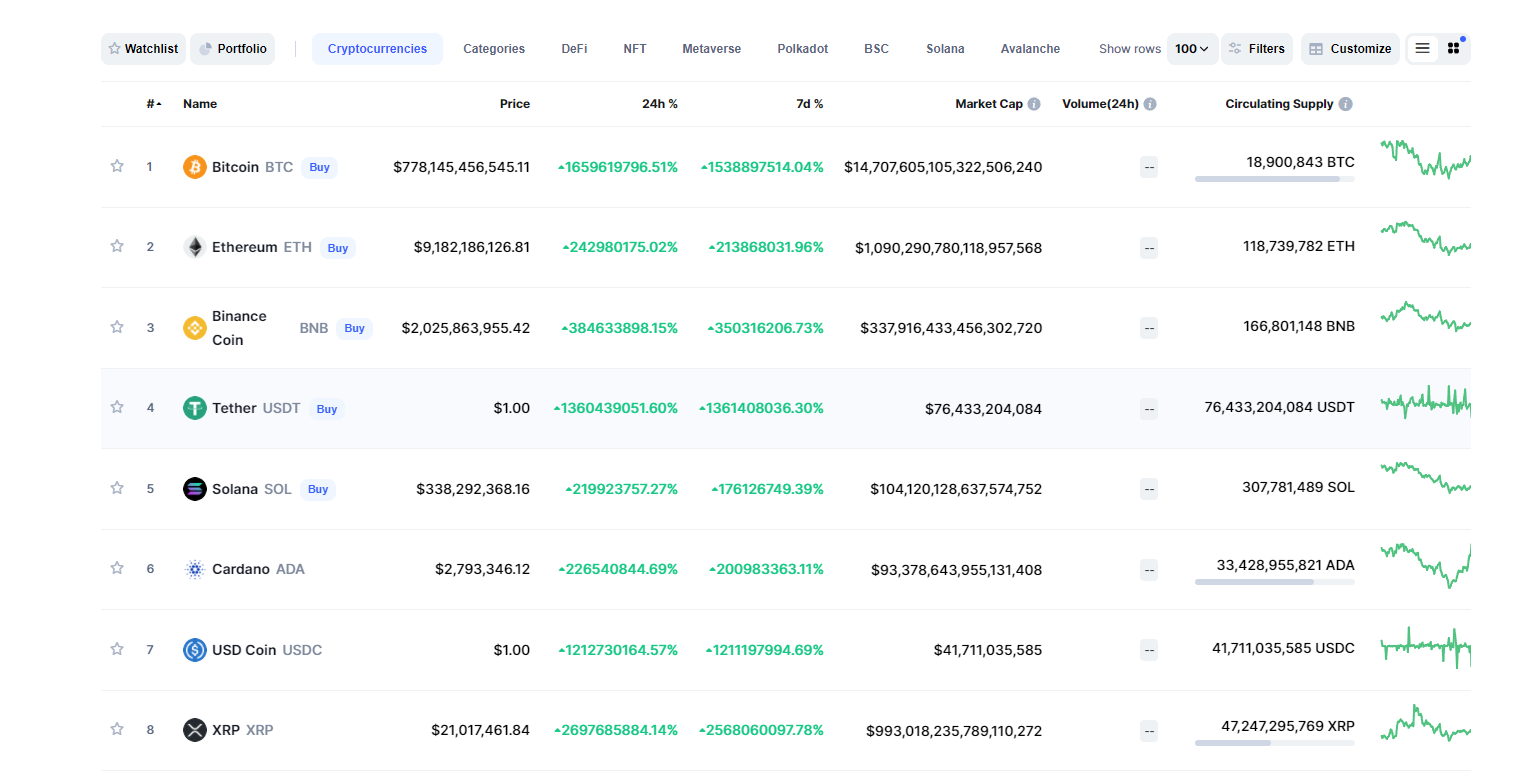The width and height of the screenshot is (1533, 776).
Task: Click the info icon next to Market Cap
Action: pyautogui.click(x=1033, y=103)
